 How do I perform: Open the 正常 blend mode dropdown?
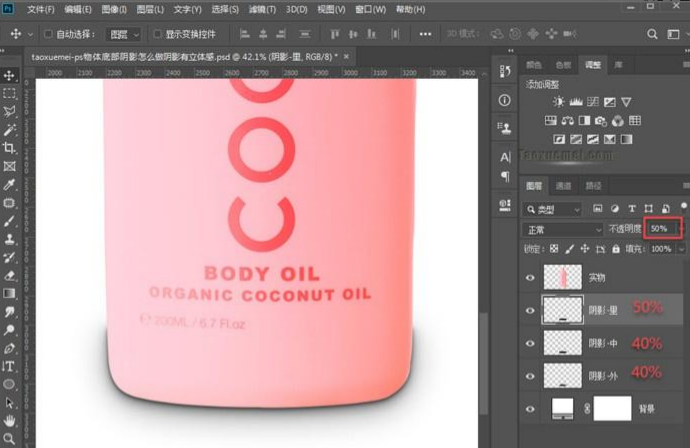point(562,230)
